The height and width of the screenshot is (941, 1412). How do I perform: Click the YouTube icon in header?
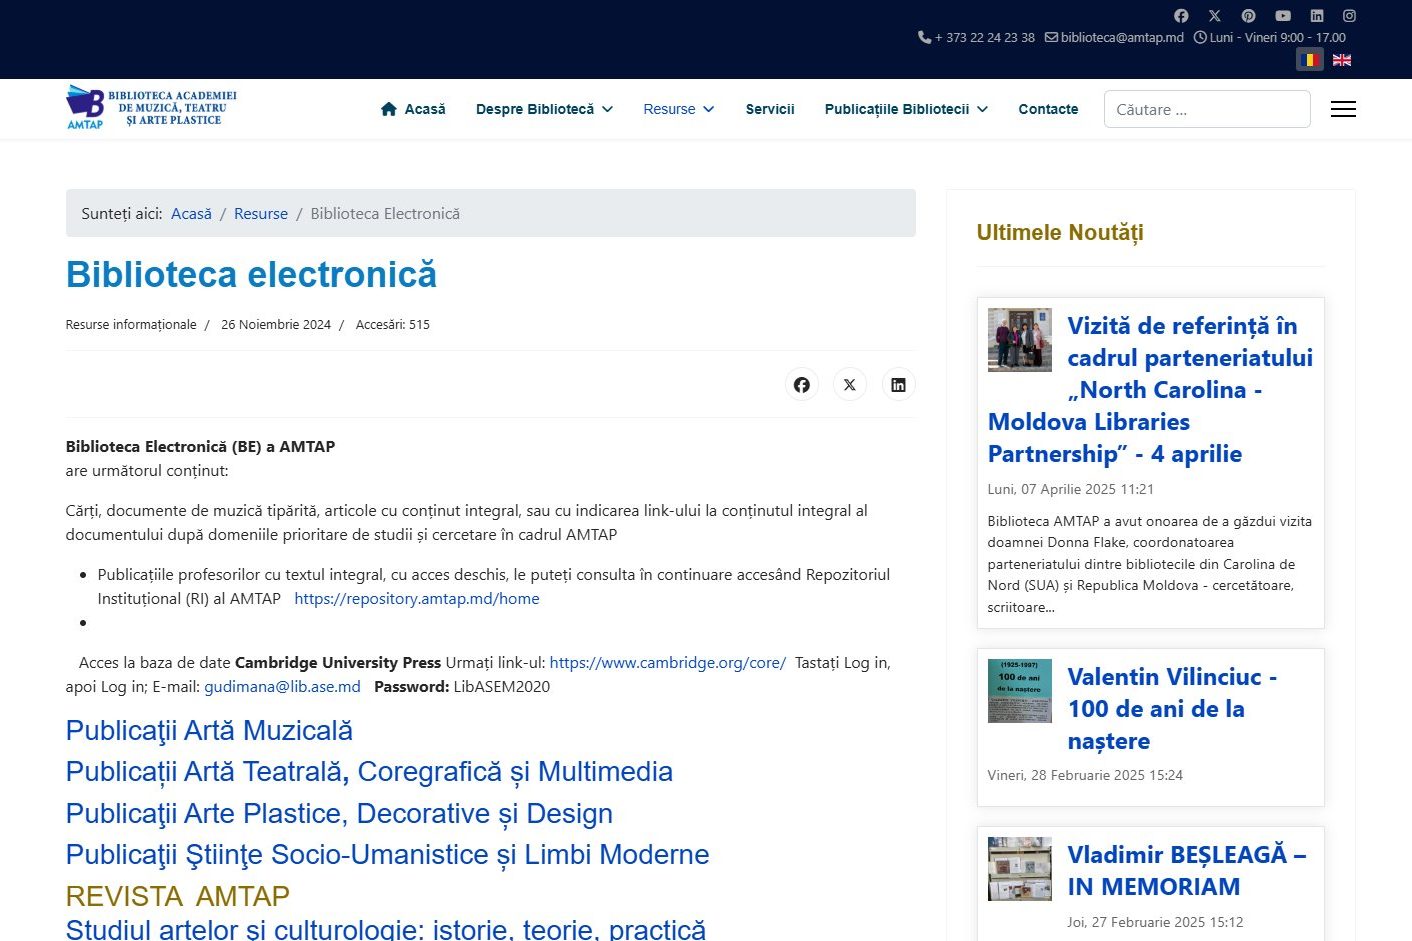coord(1283,16)
